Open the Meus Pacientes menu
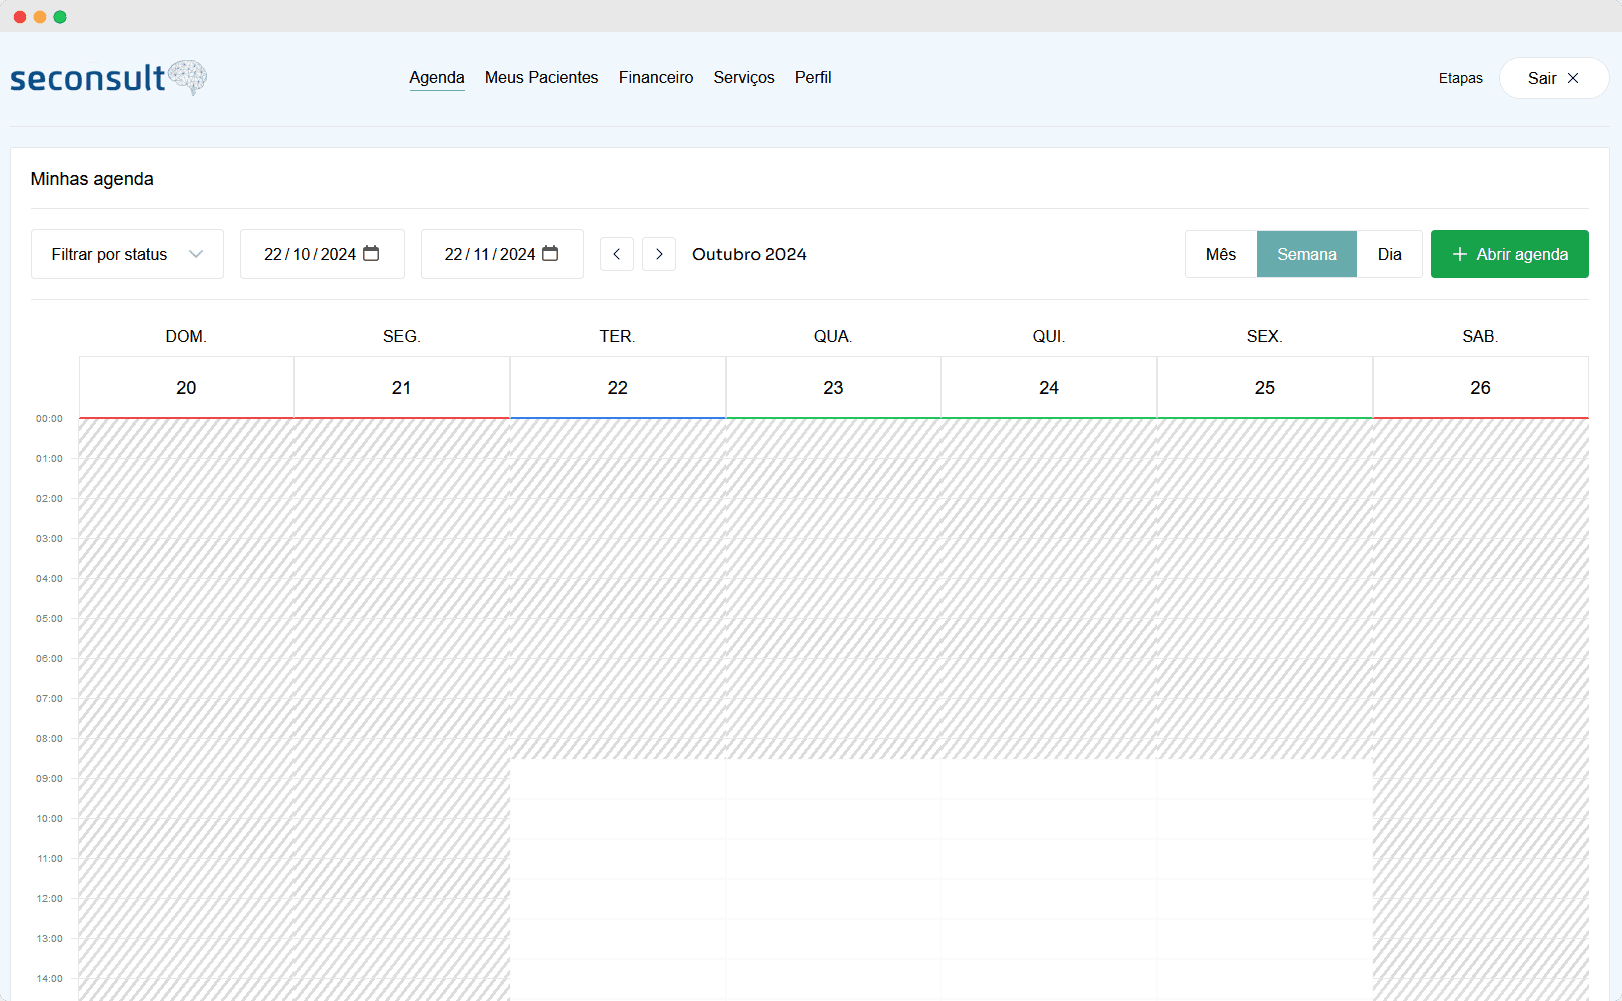This screenshot has width=1622, height=1001. [x=541, y=77]
